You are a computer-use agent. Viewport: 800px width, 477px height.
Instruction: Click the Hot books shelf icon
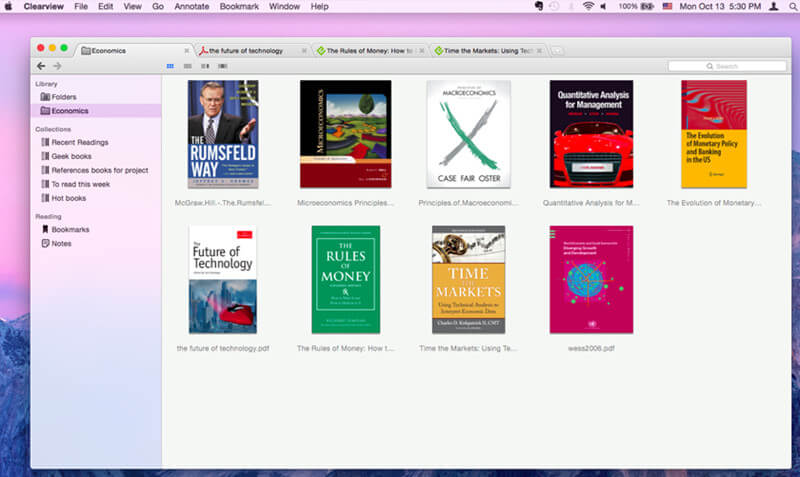[45, 198]
